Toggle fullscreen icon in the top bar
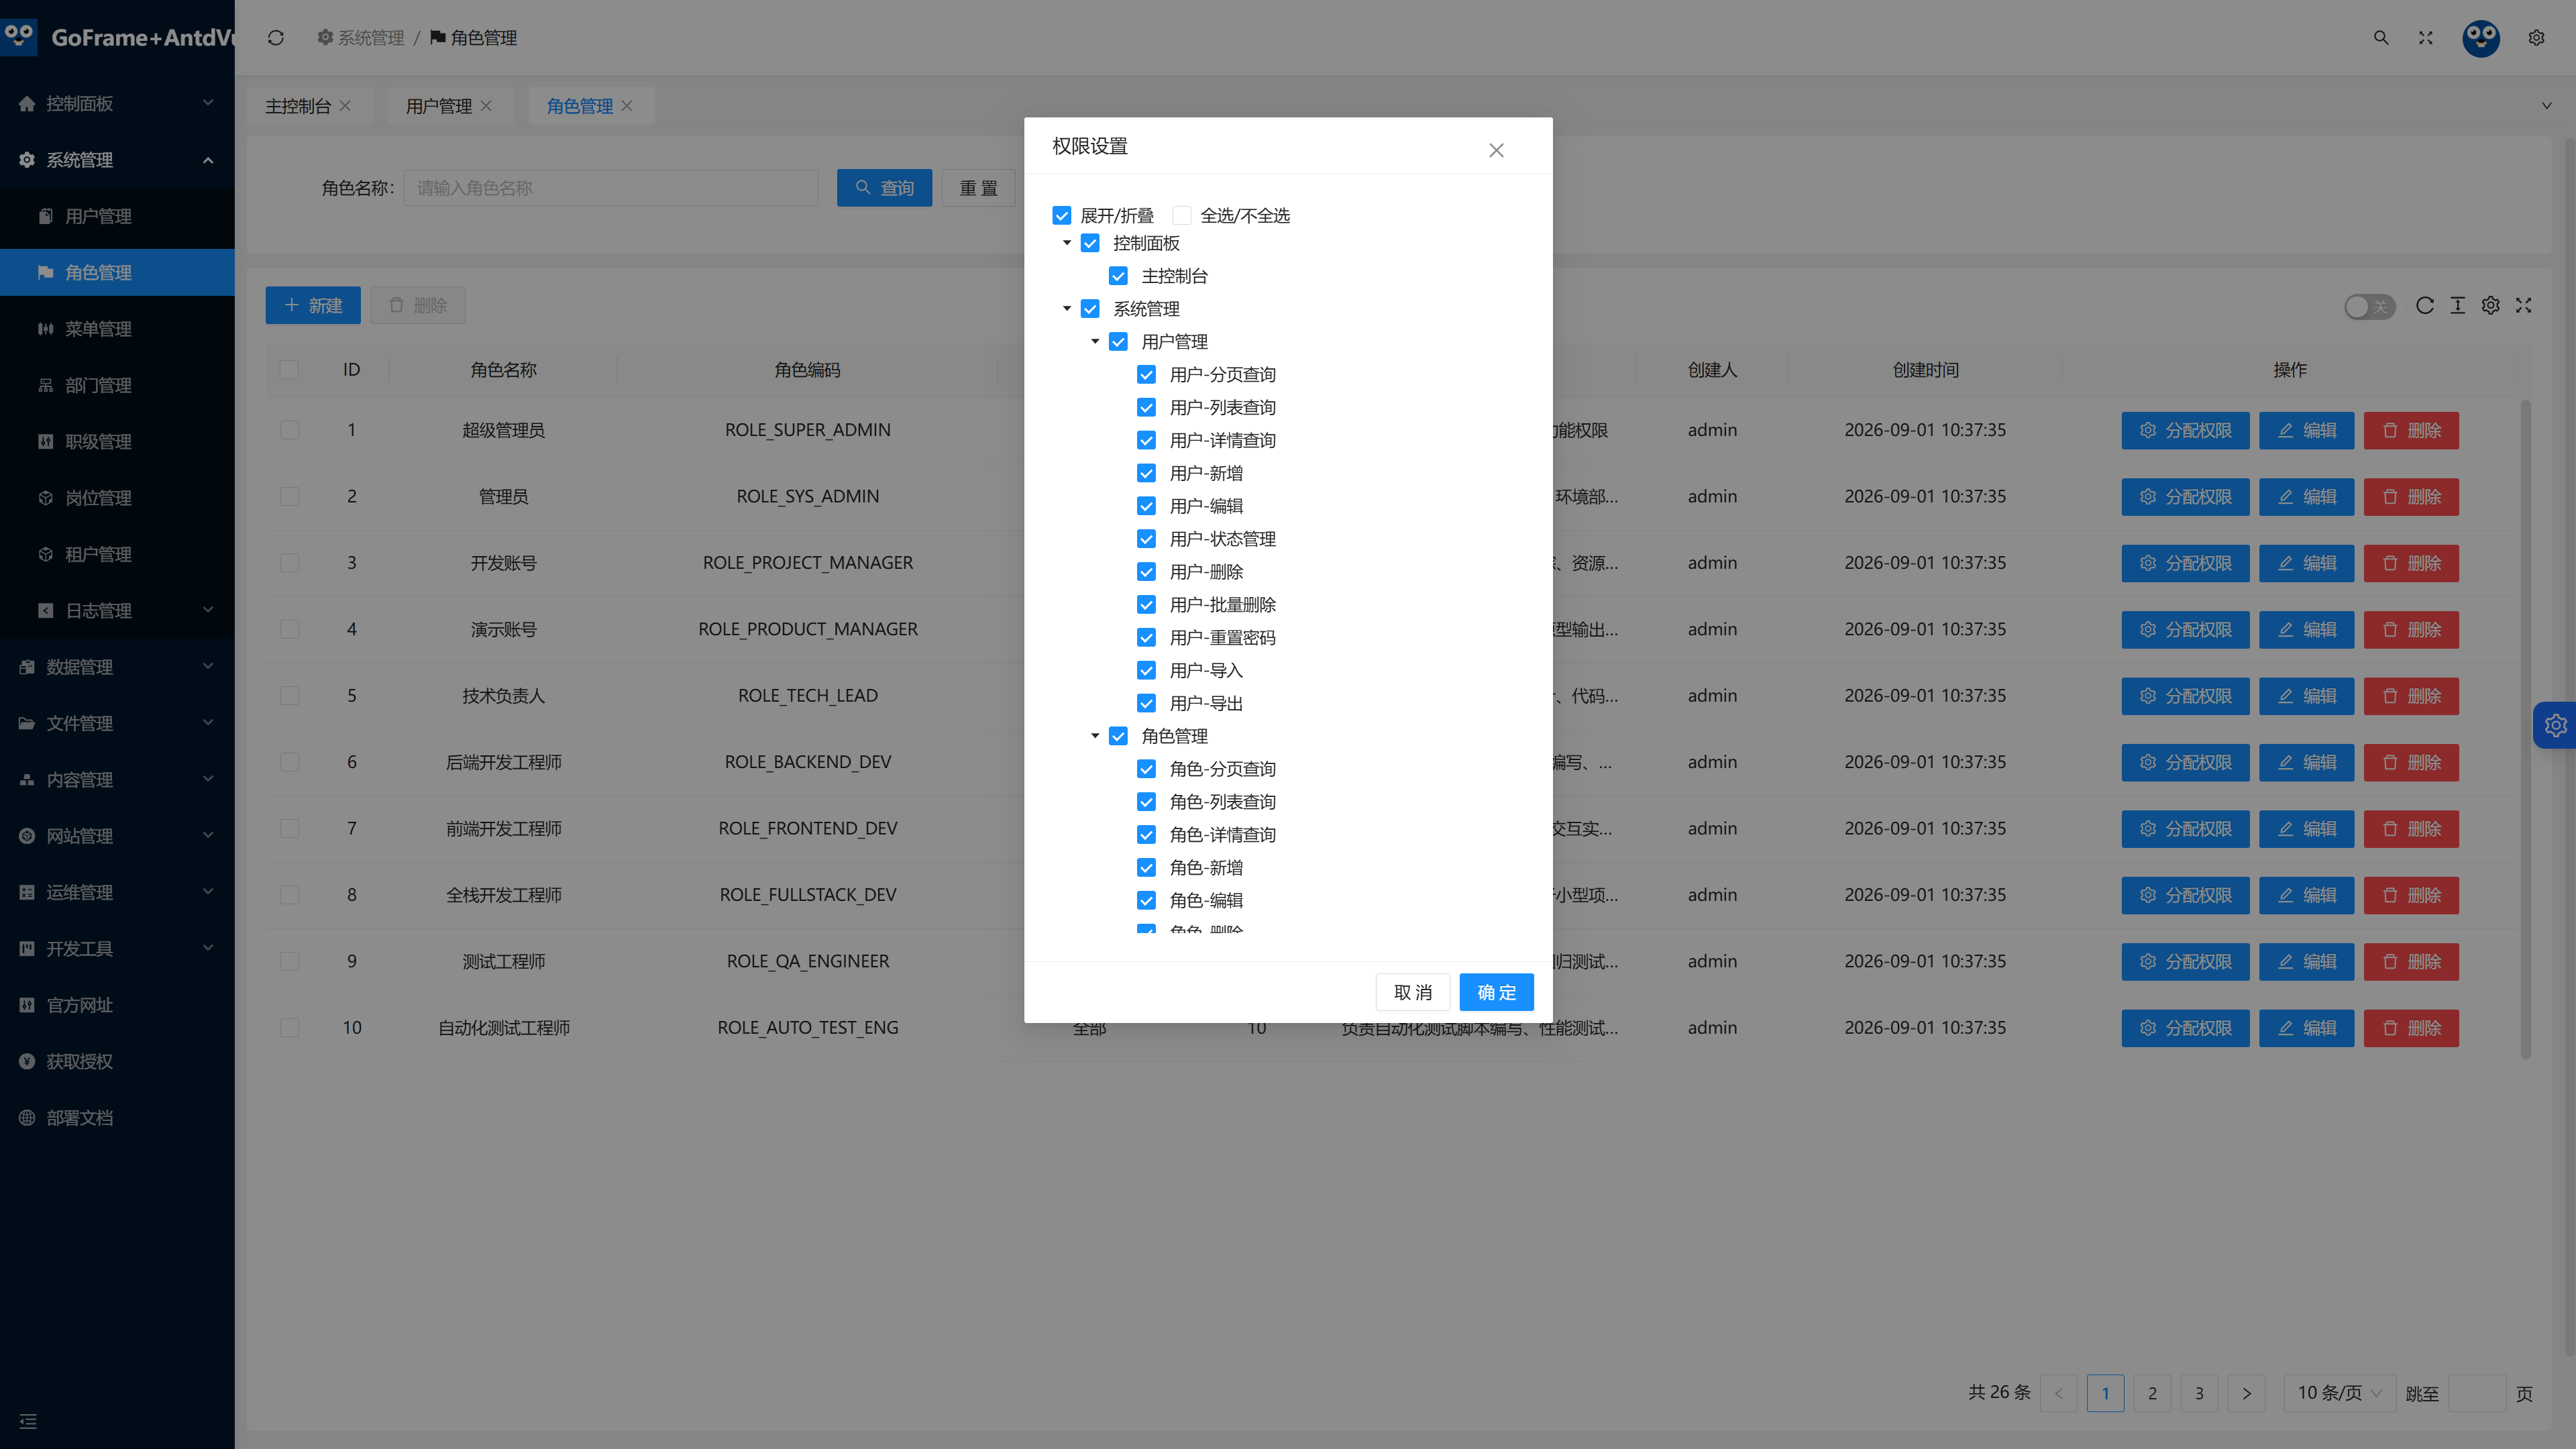This screenshot has height=1449, width=2576. [2426, 38]
